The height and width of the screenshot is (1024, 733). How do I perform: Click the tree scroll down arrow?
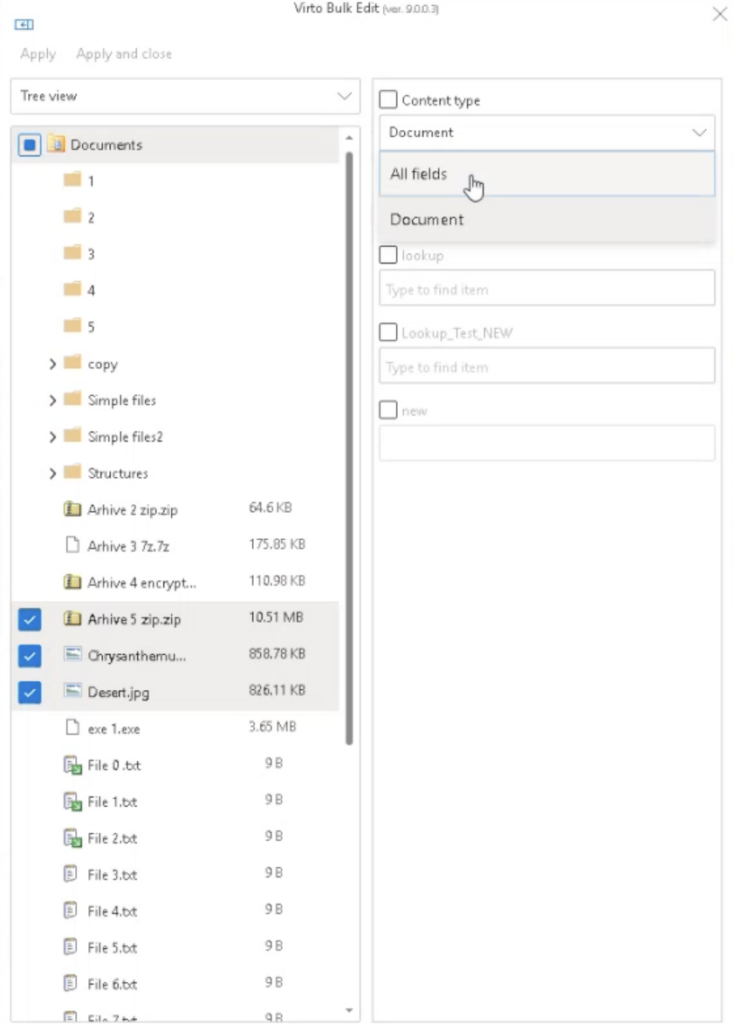(x=349, y=1011)
